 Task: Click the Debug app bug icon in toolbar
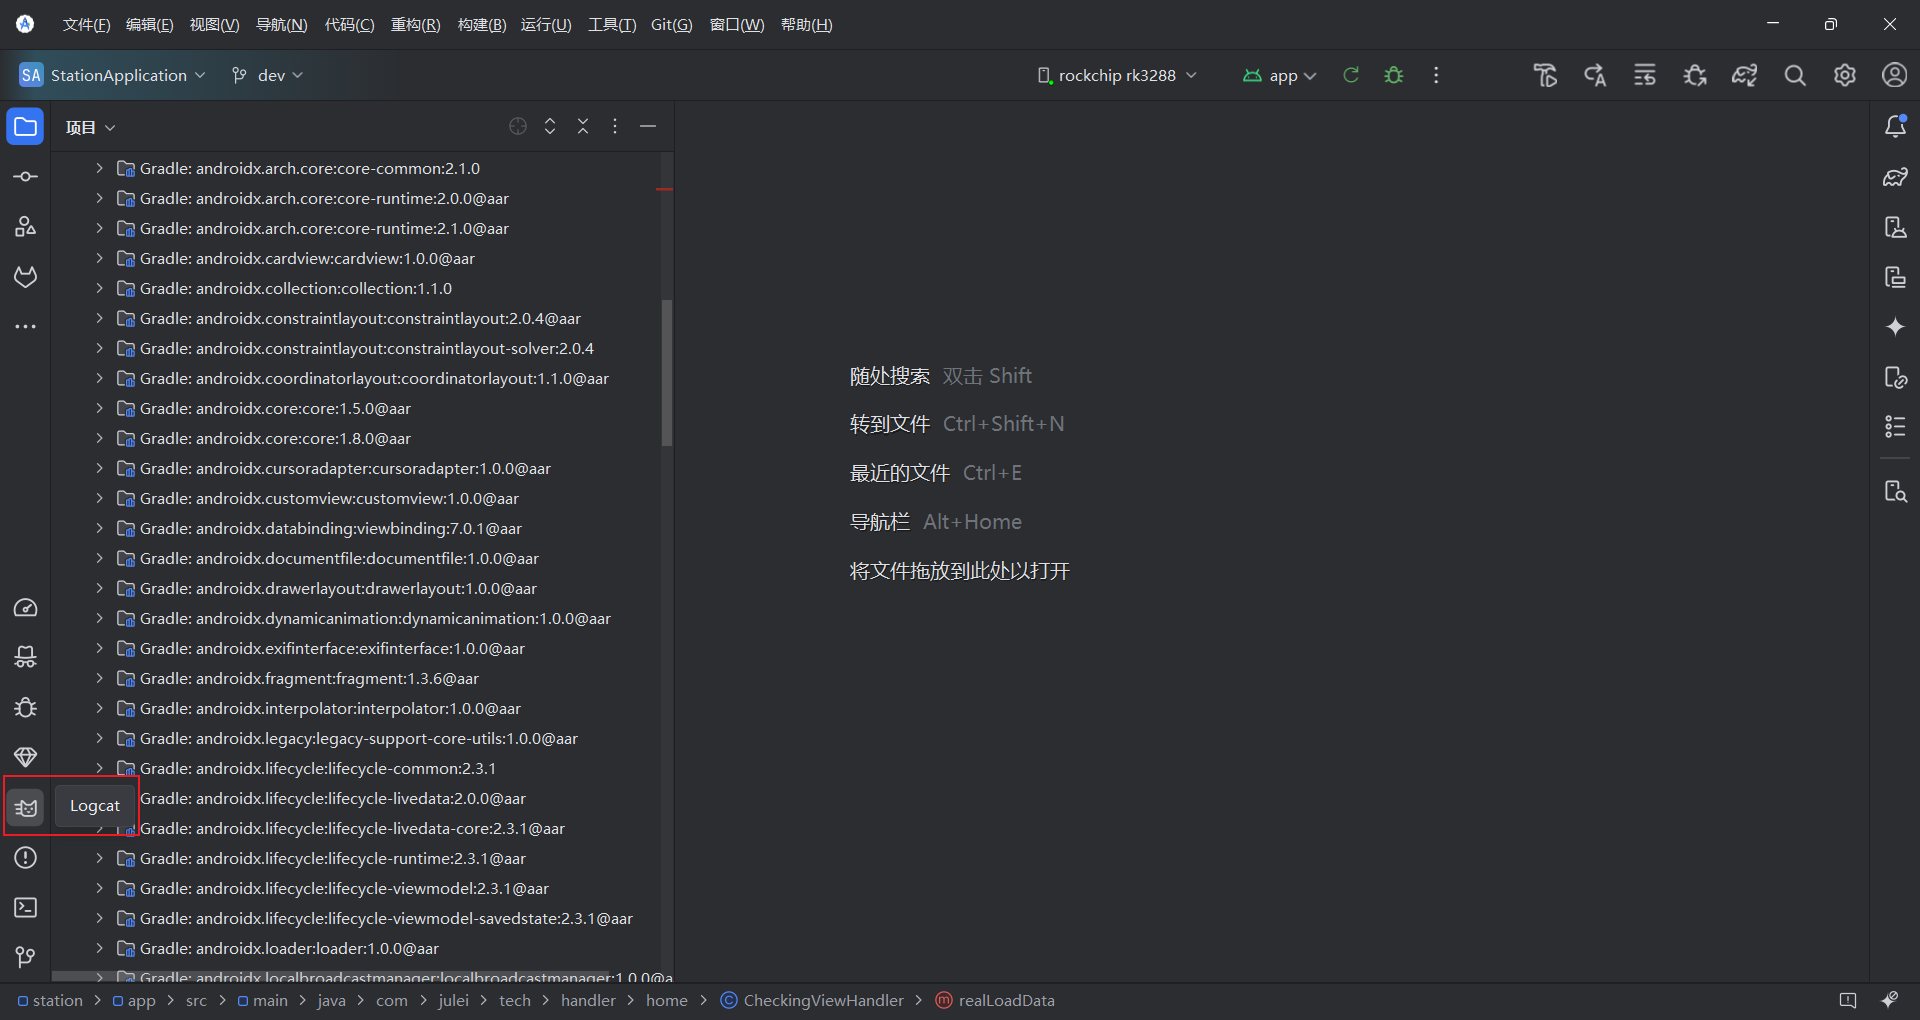[1394, 75]
